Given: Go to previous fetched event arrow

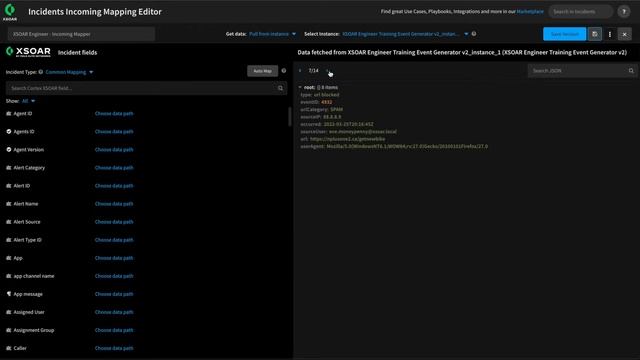Looking at the screenshot, I should pos(300,71).
